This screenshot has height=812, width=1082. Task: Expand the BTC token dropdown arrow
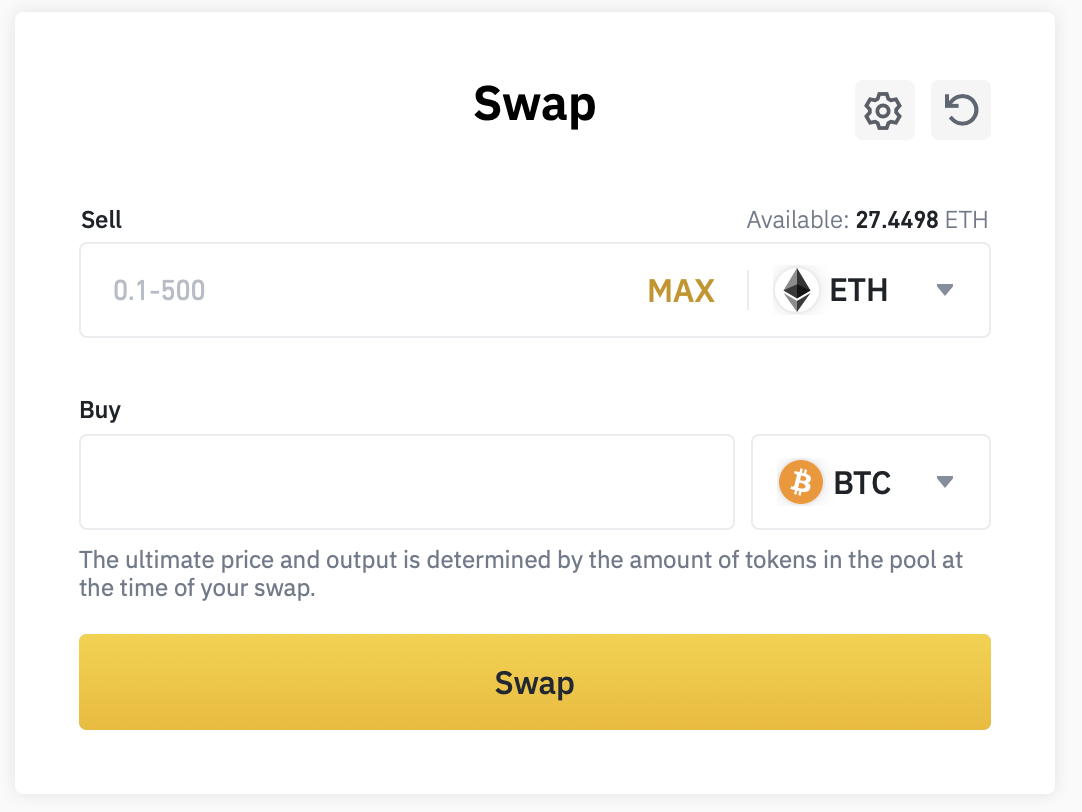tap(945, 483)
